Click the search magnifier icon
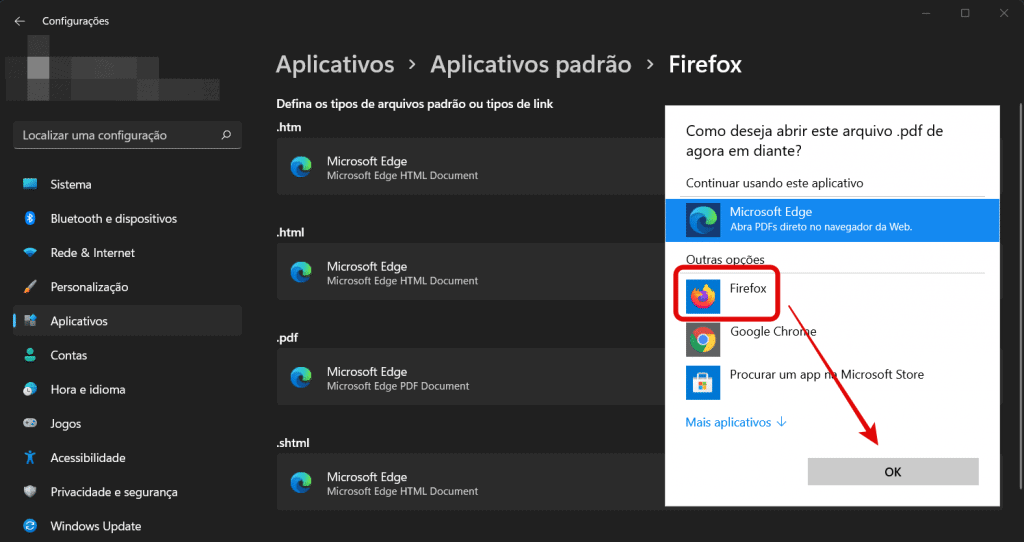The image size is (1024, 542). click(x=226, y=135)
